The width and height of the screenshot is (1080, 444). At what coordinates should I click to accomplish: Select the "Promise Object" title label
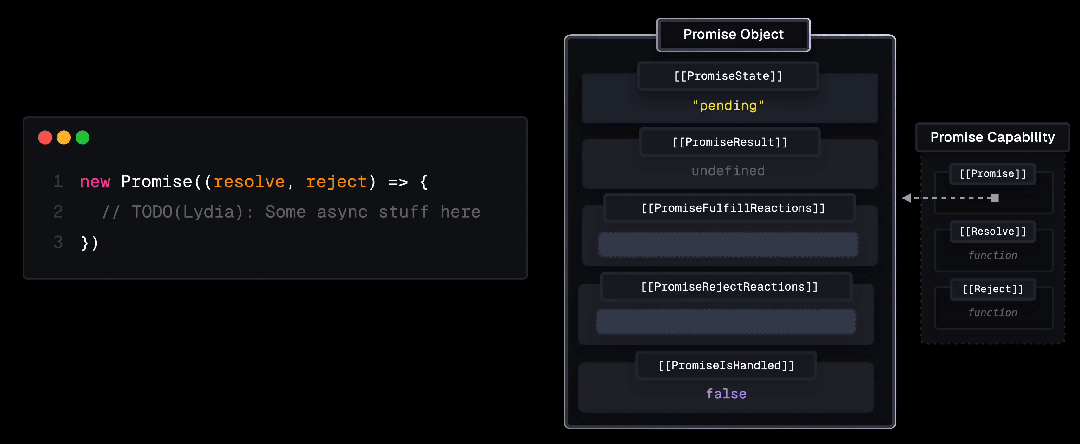pos(733,35)
